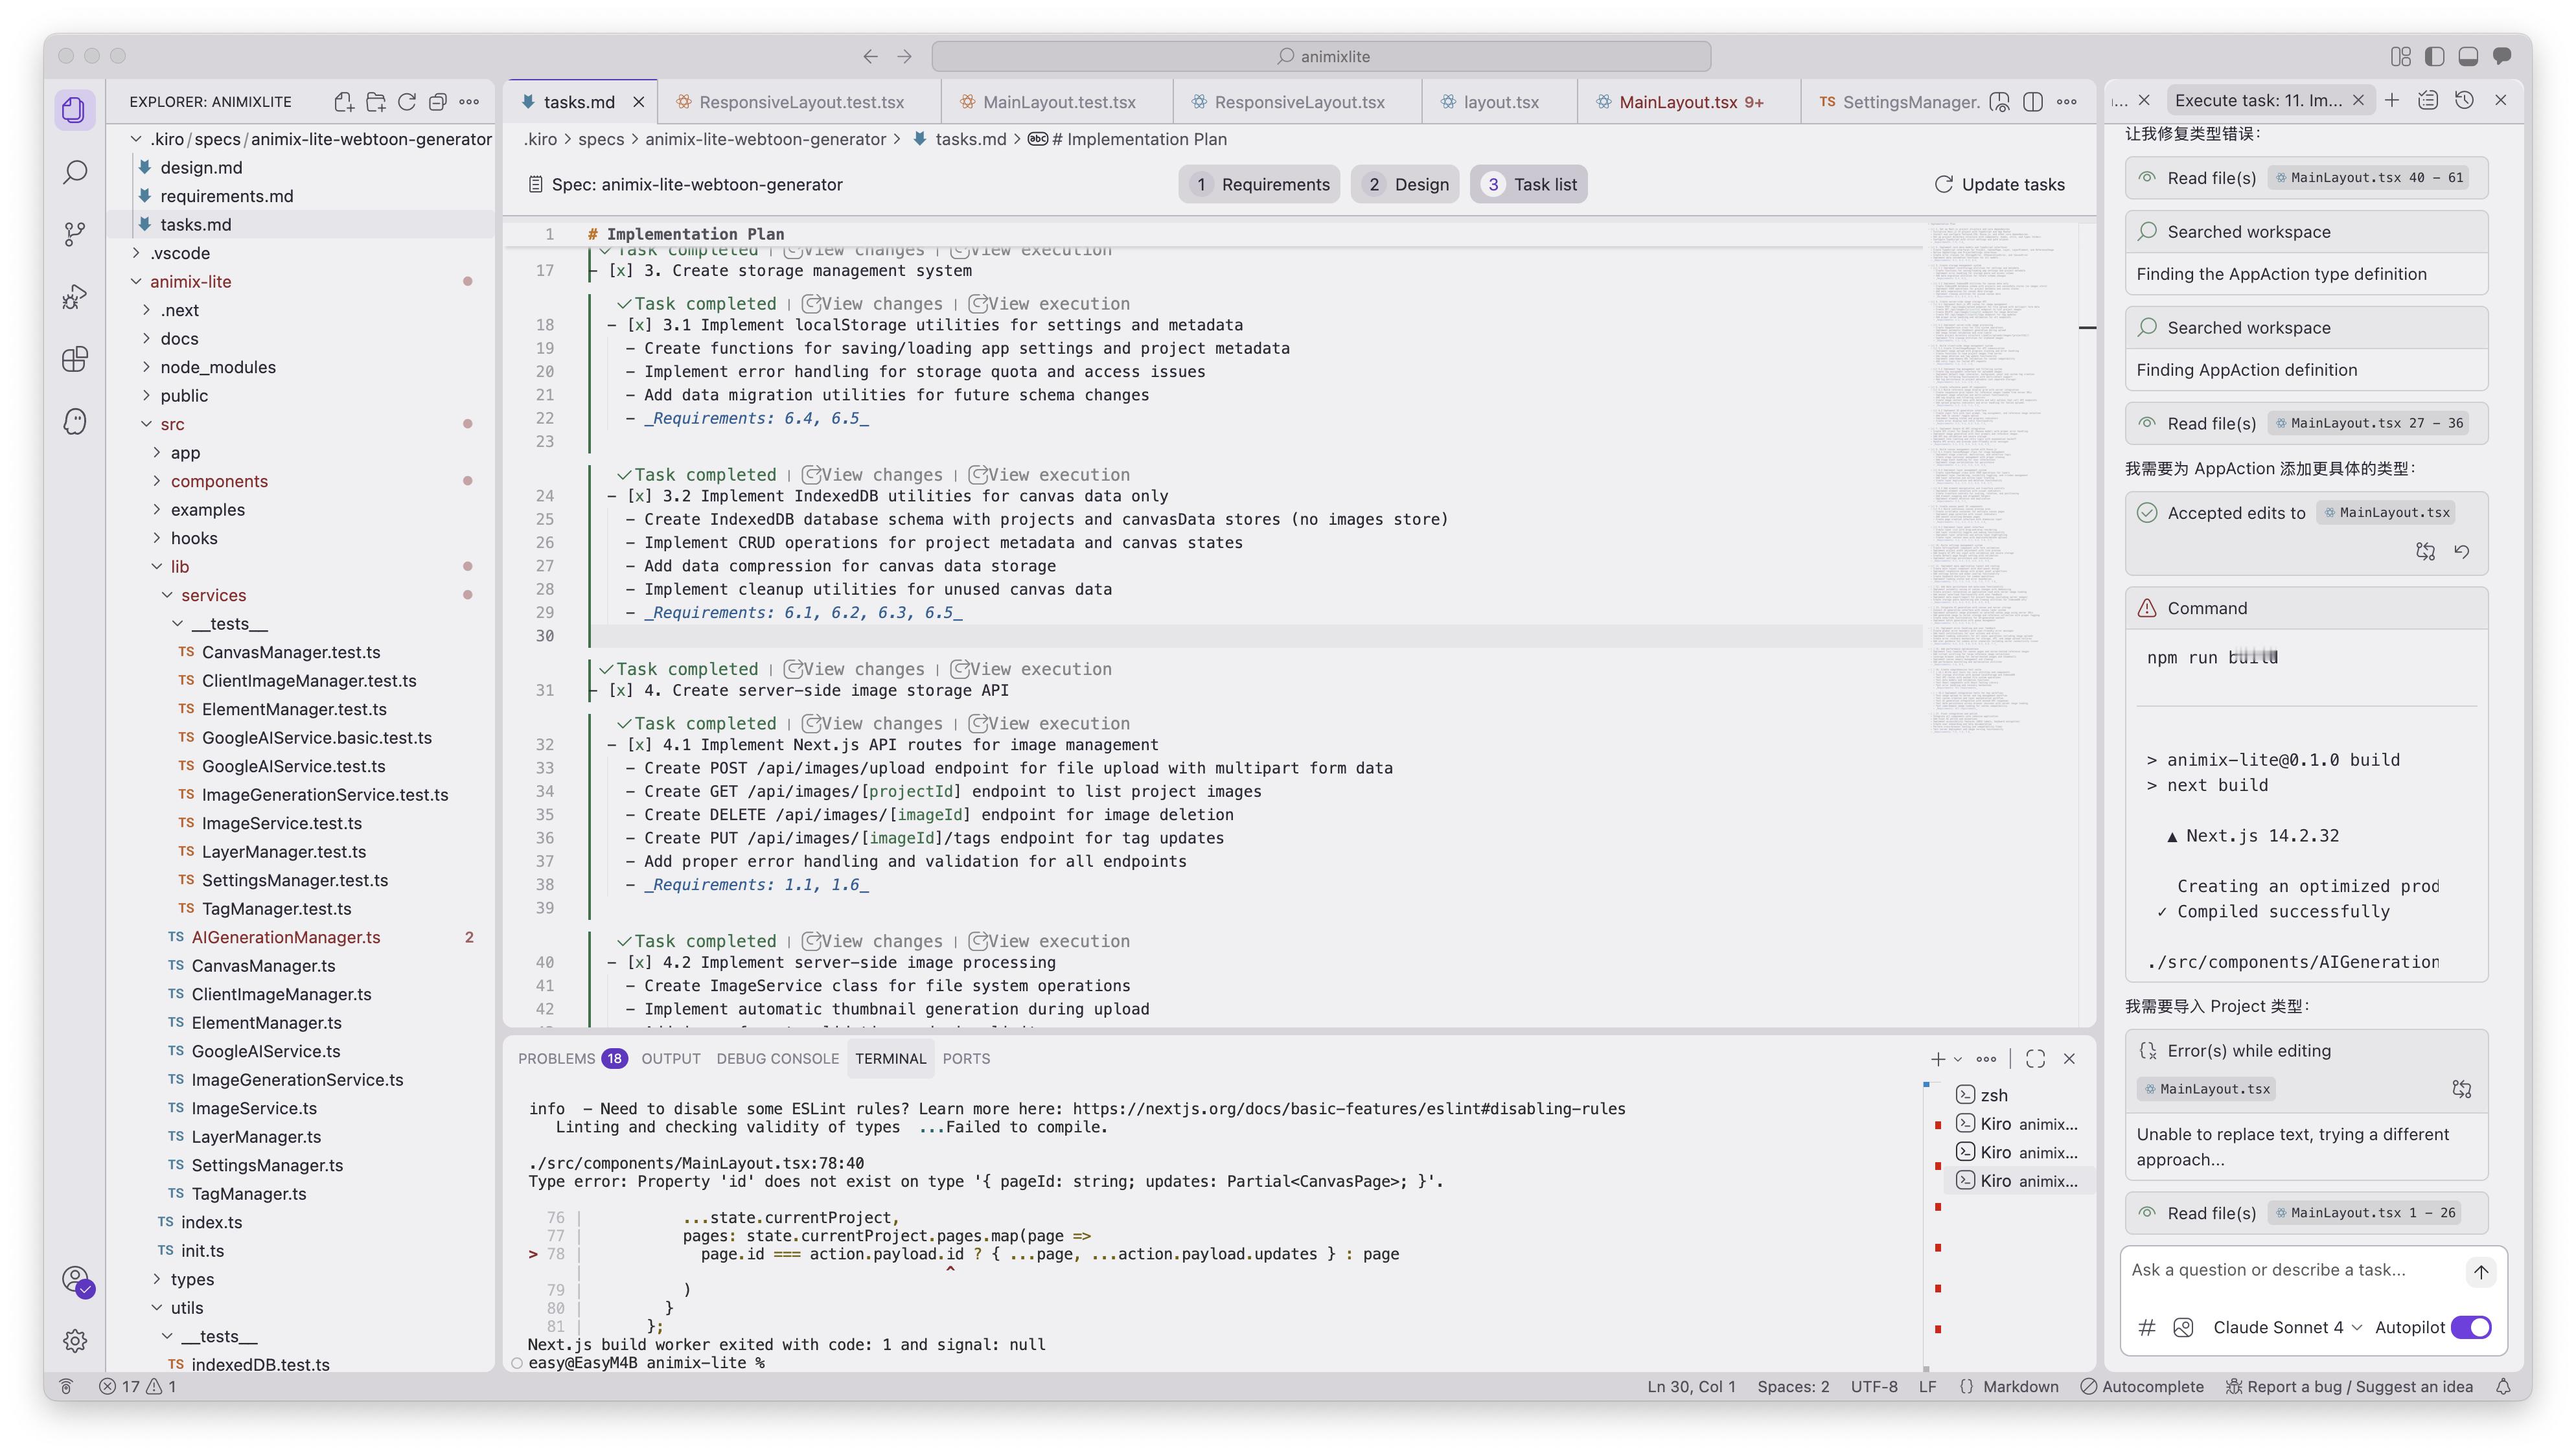
Task: Toggle task 3.1 checkbox on line 18
Action: 639,325
